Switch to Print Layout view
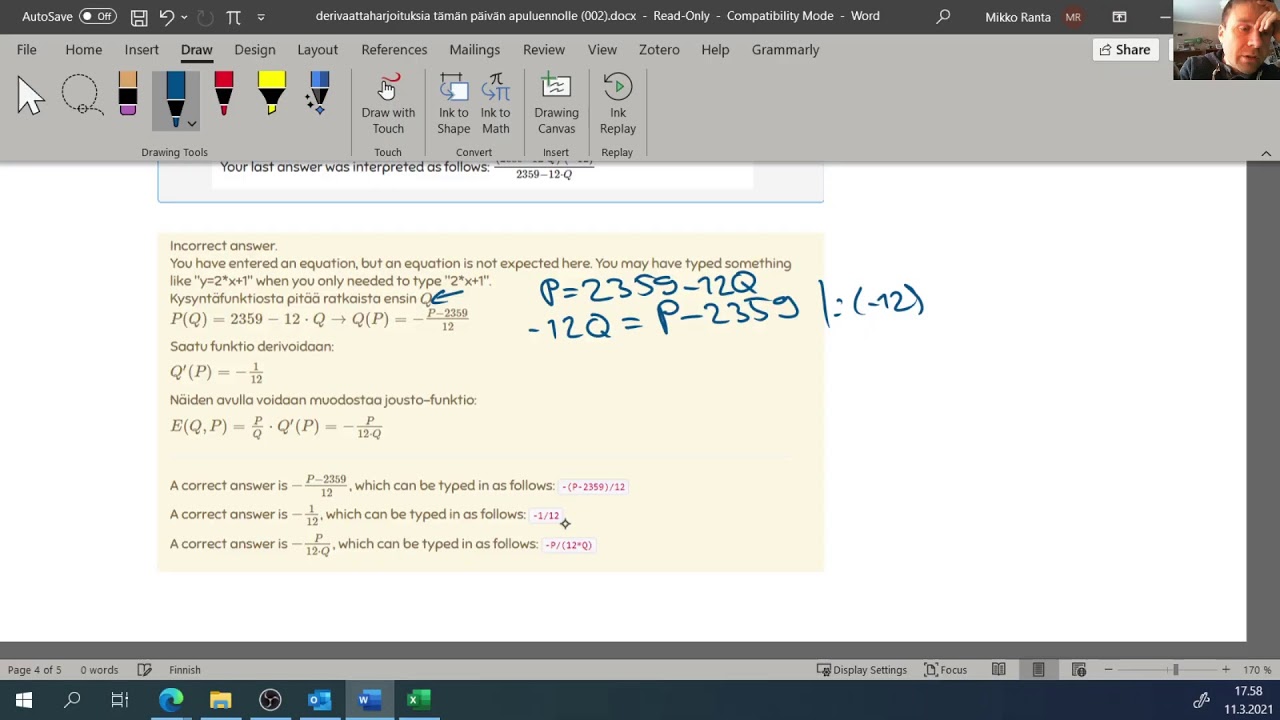The height and width of the screenshot is (720, 1280). 1038,670
